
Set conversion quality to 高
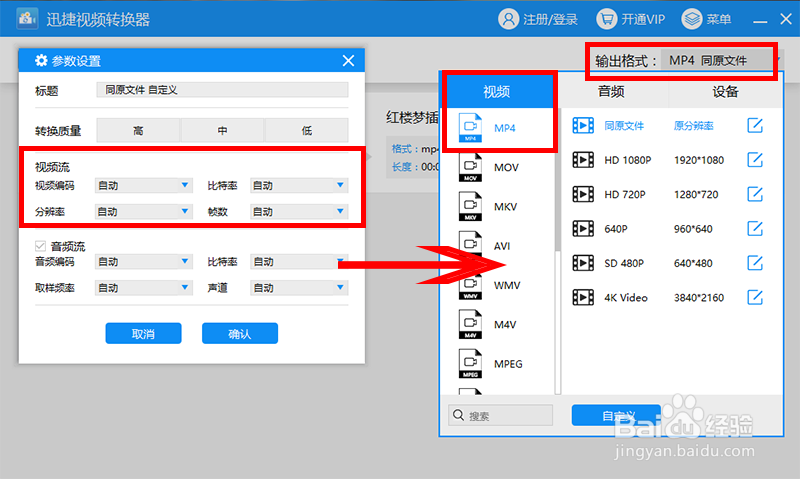[138, 131]
